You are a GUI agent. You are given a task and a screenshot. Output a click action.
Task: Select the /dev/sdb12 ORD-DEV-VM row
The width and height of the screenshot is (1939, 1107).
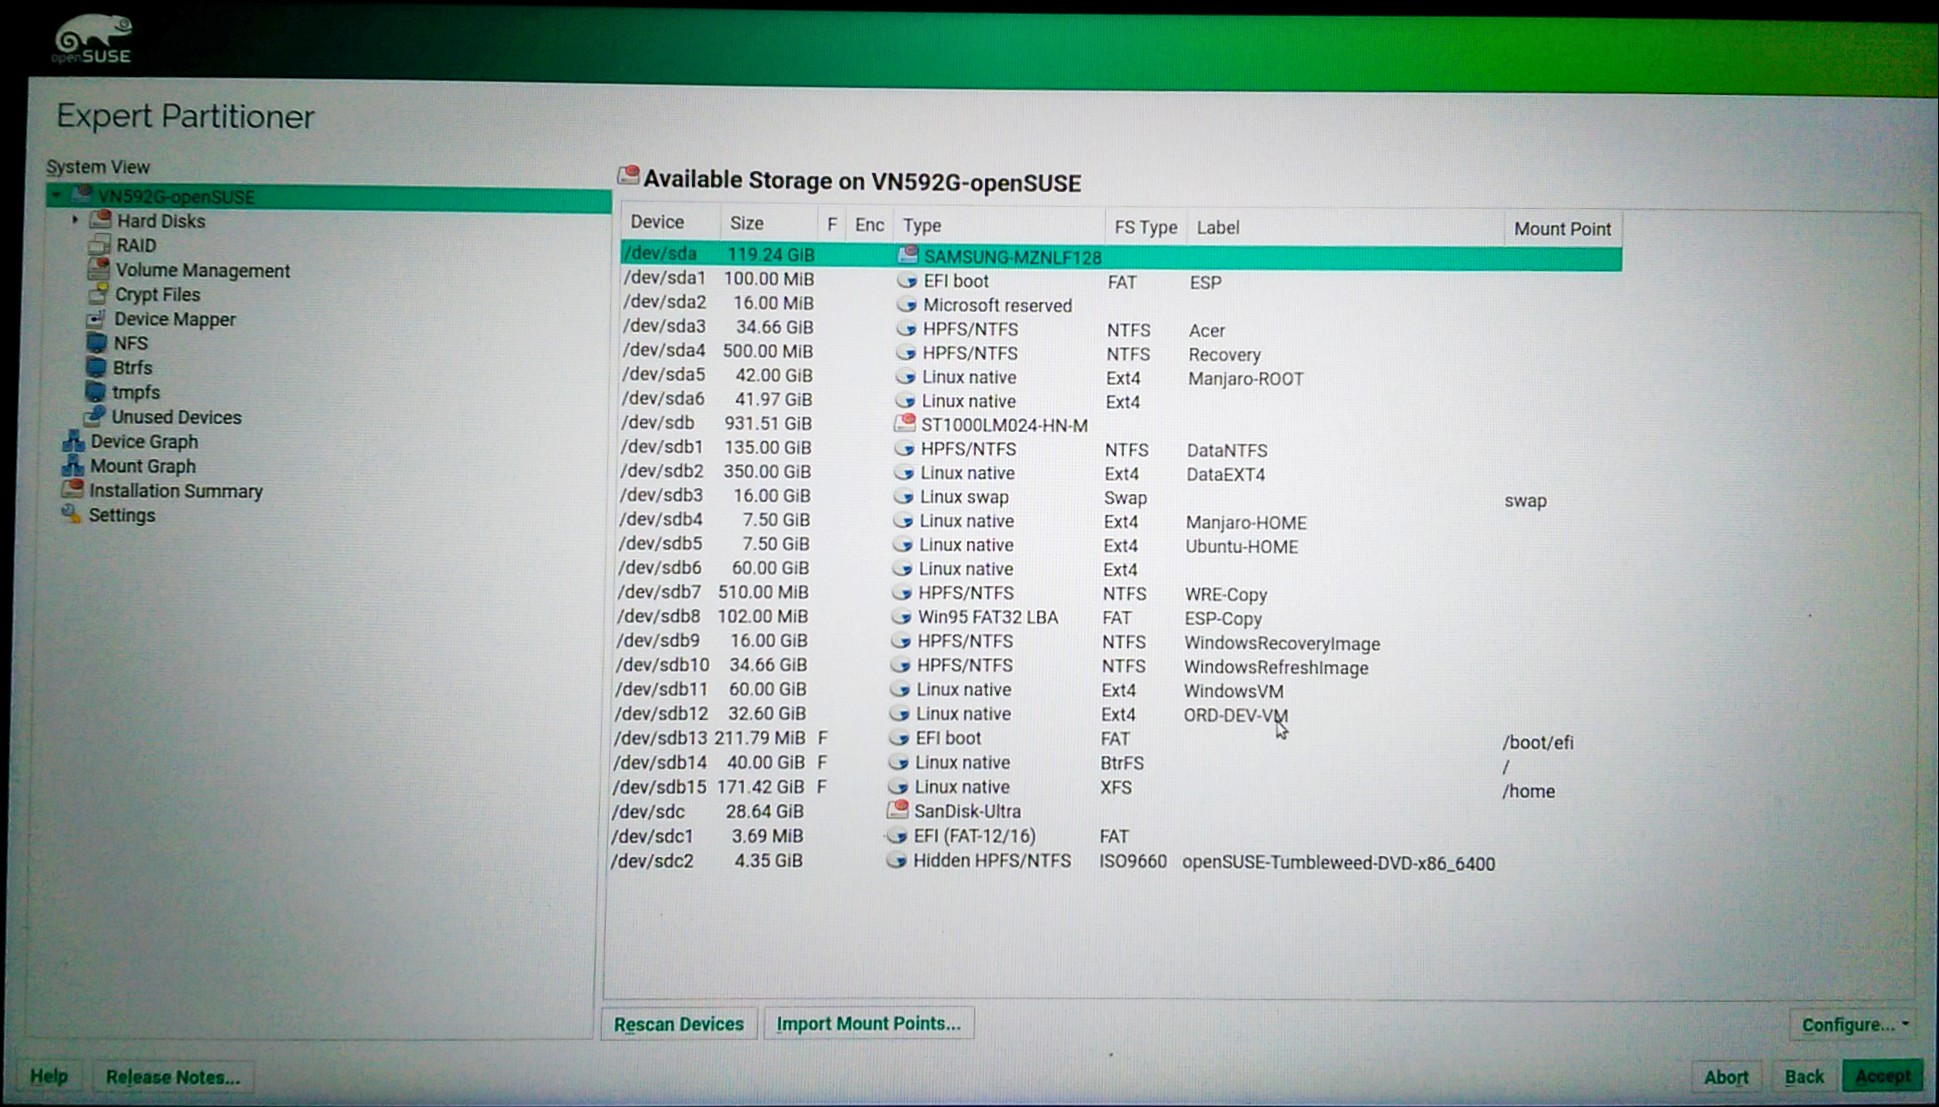[x=1115, y=715]
